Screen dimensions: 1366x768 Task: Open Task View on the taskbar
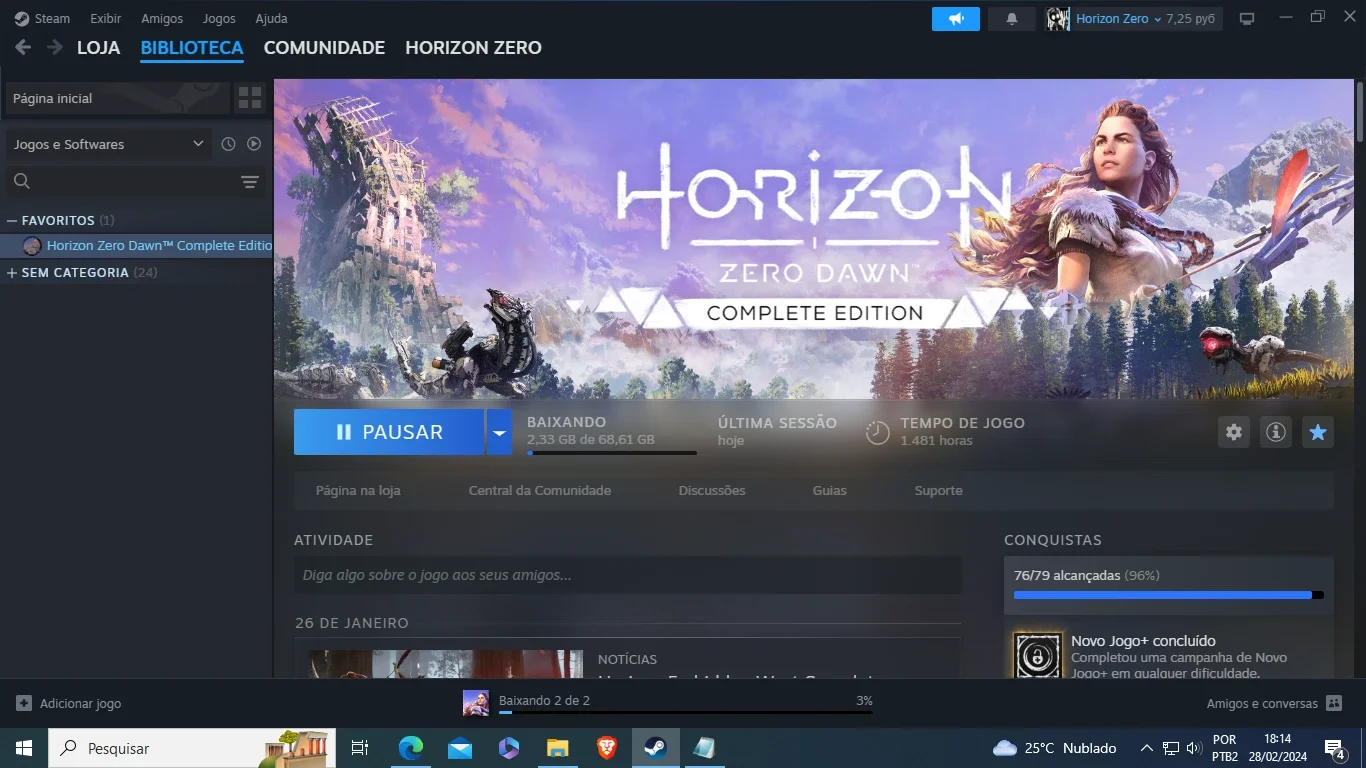[x=360, y=748]
